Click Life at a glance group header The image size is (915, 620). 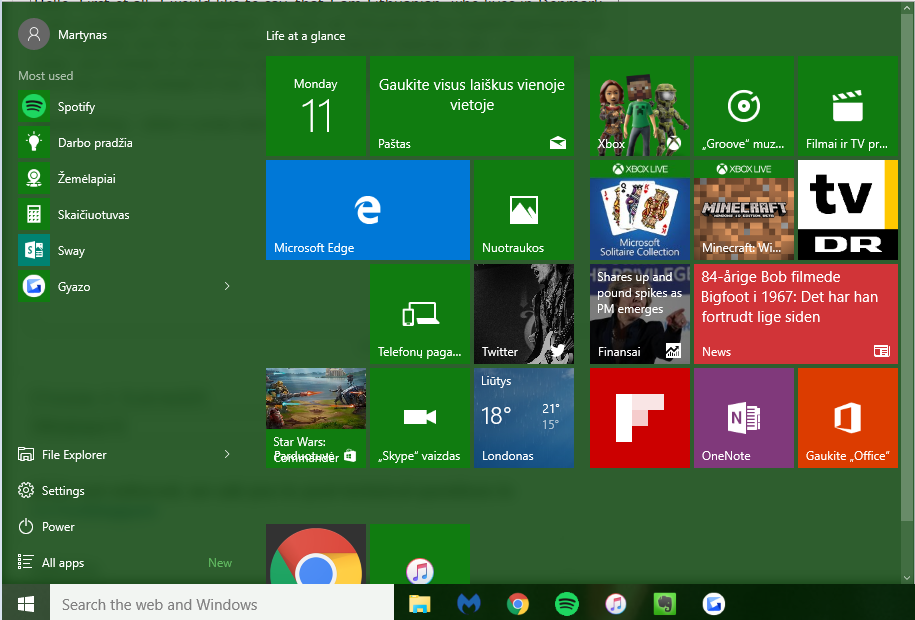(306, 36)
